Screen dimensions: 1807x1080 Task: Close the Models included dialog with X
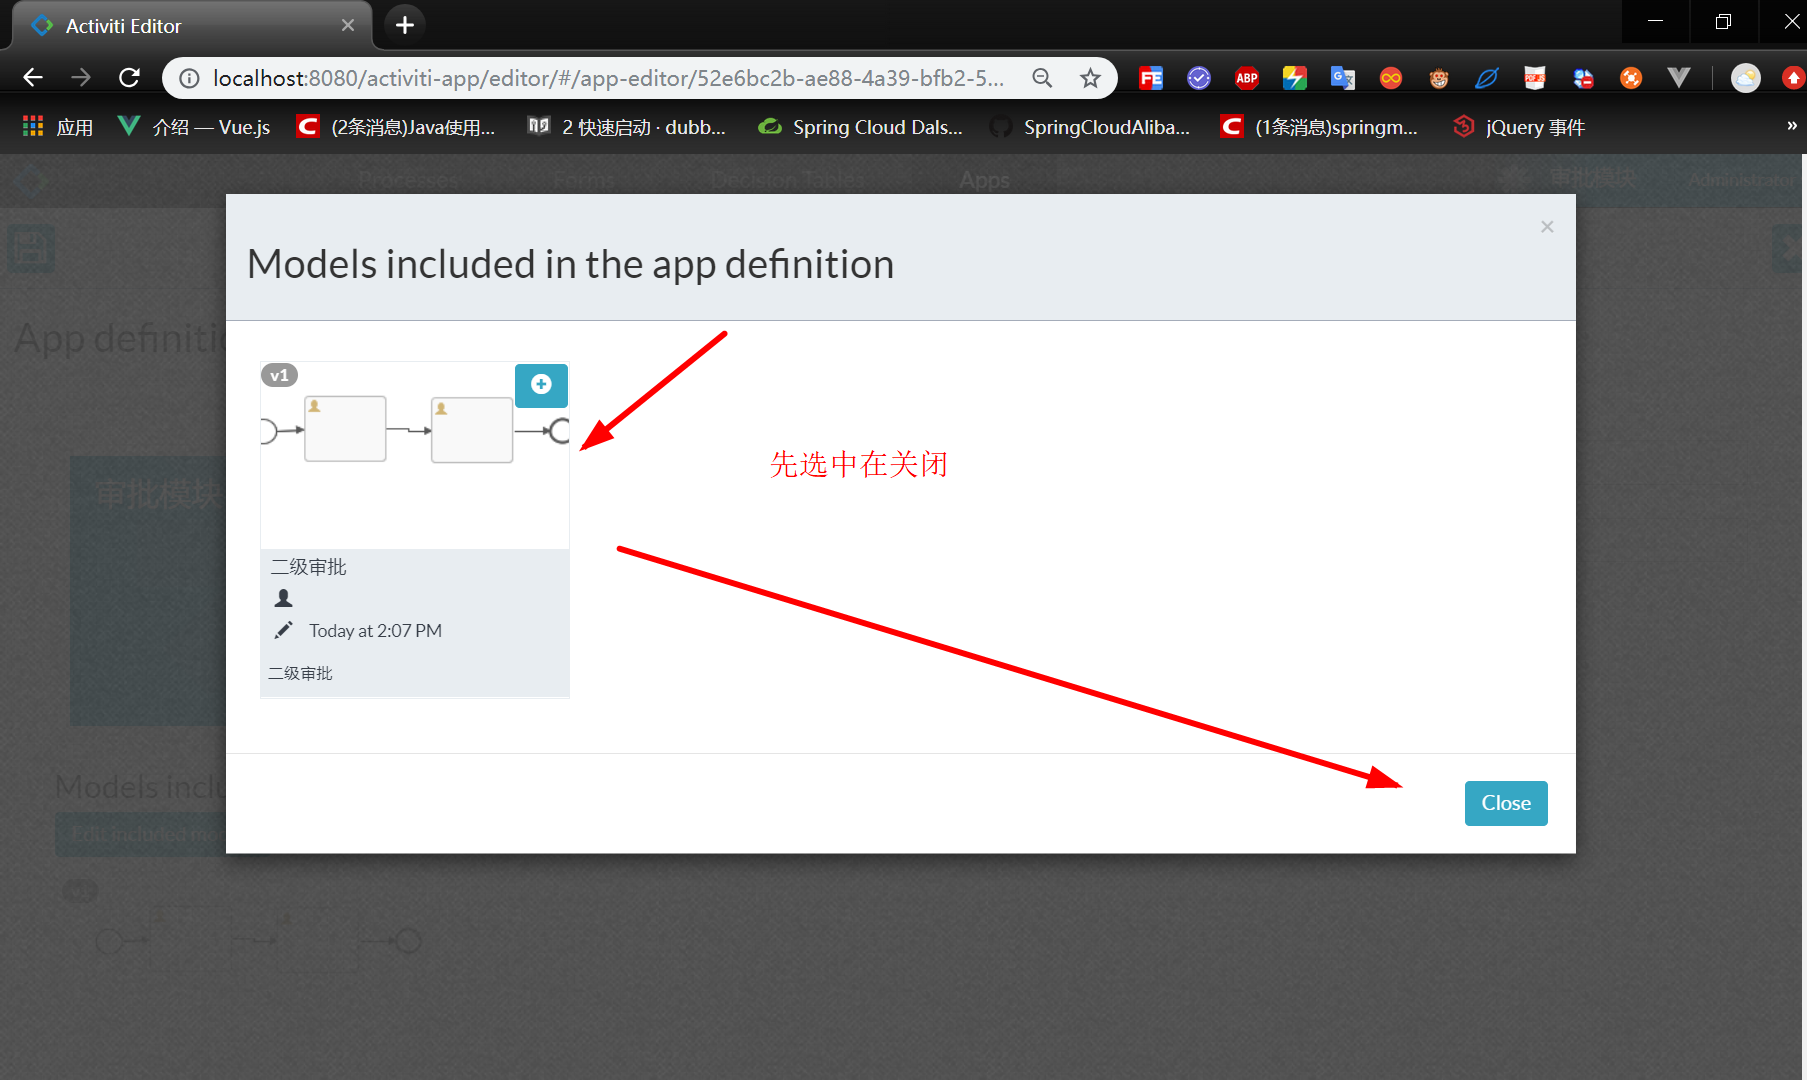click(x=1547, y=227)
